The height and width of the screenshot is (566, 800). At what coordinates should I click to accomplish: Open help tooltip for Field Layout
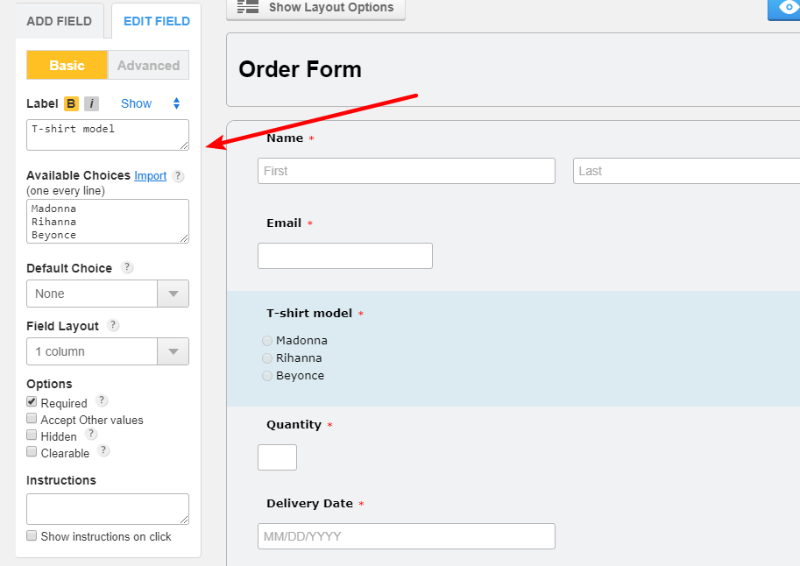point(113,325)
